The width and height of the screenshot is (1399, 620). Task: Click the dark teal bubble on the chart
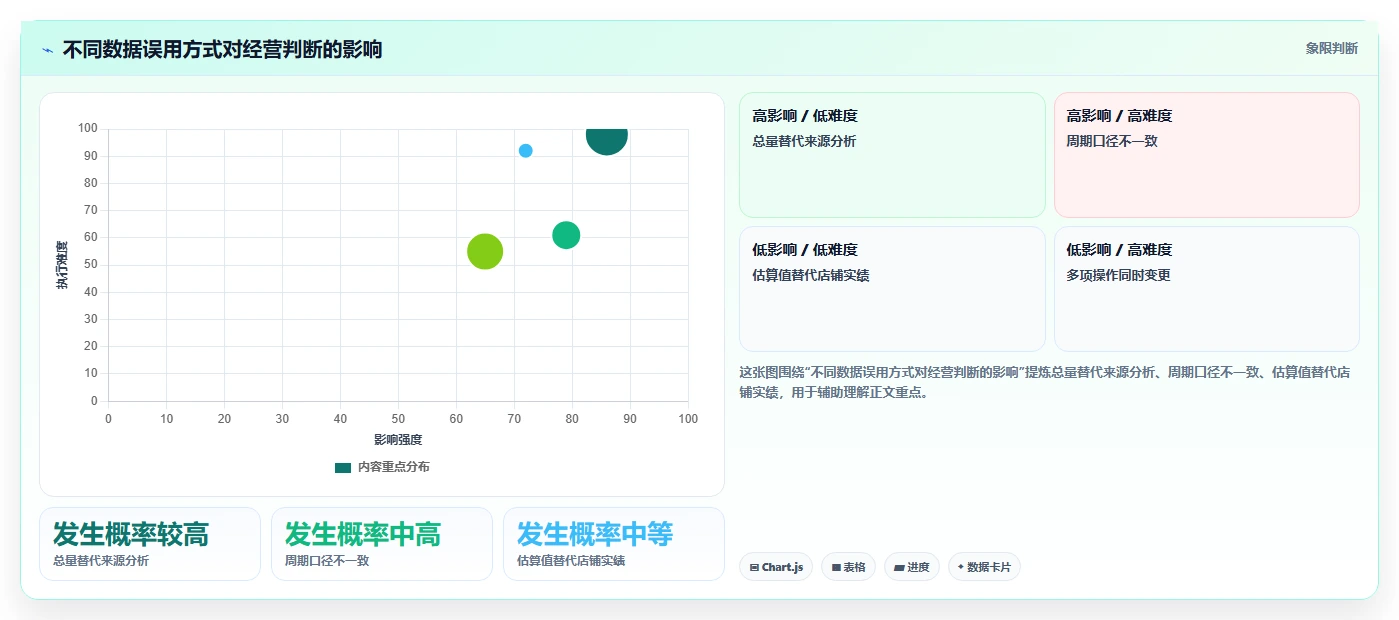(606, 137)
